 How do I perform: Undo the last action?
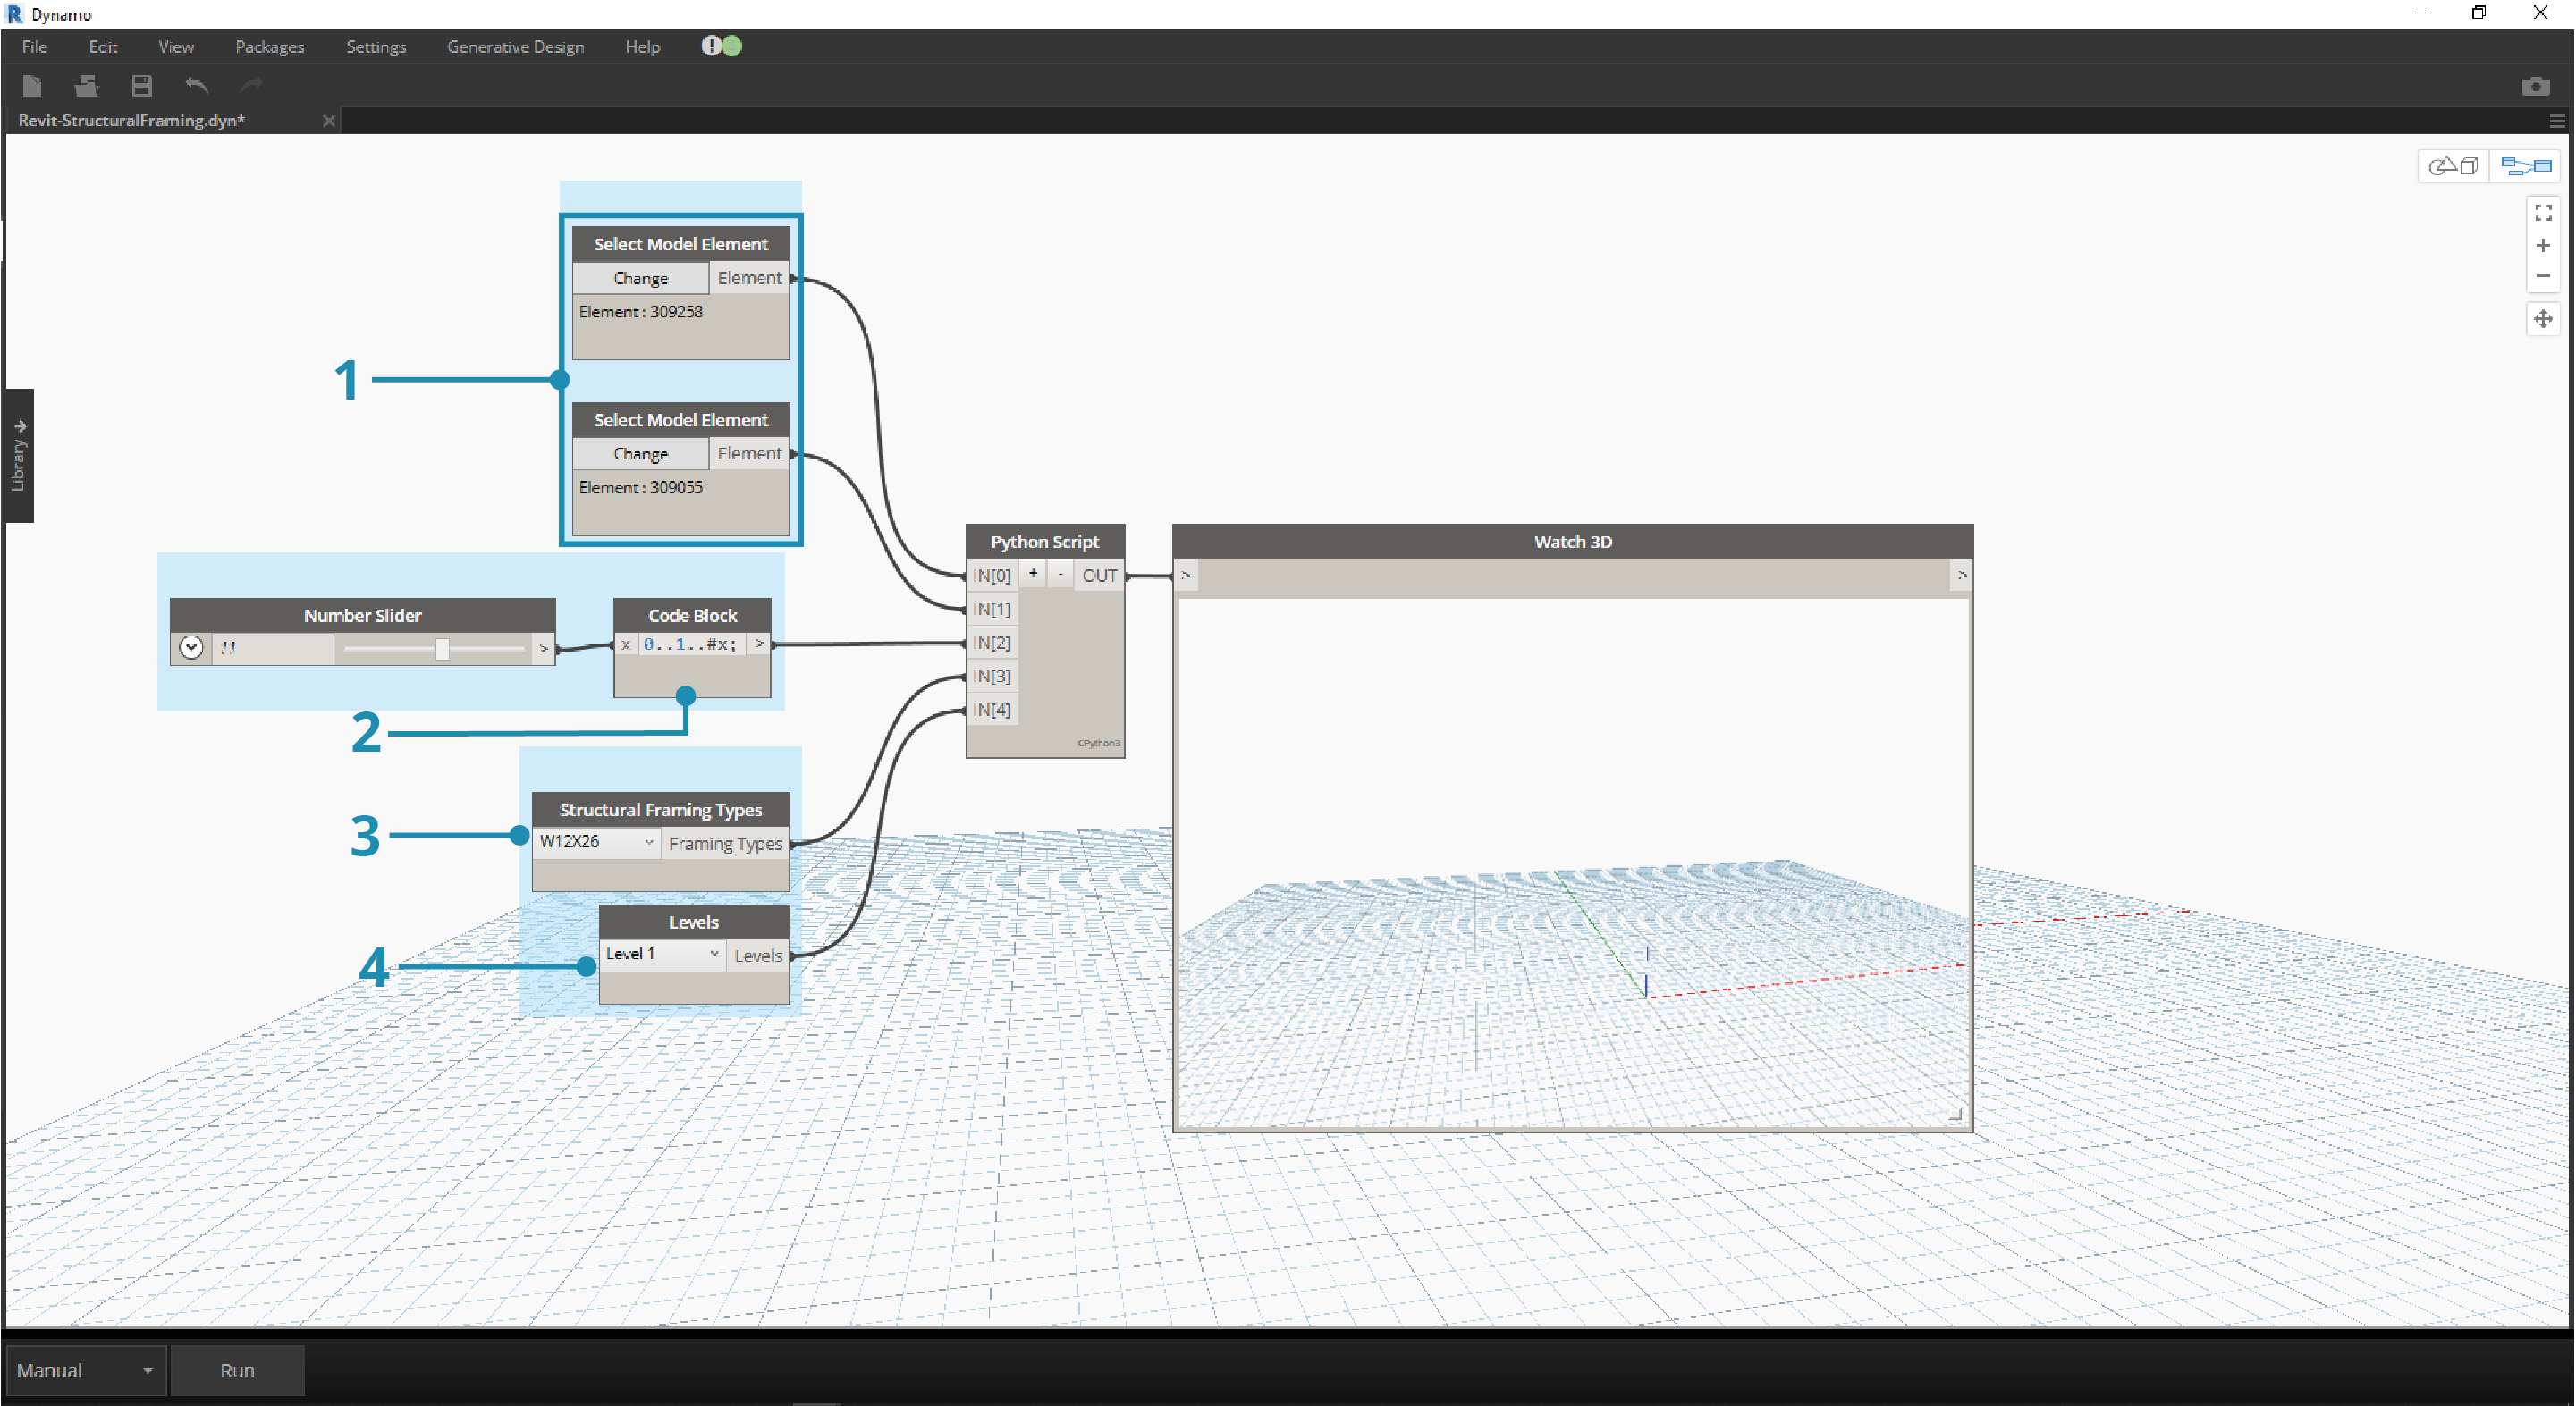[x=196, y=86]
